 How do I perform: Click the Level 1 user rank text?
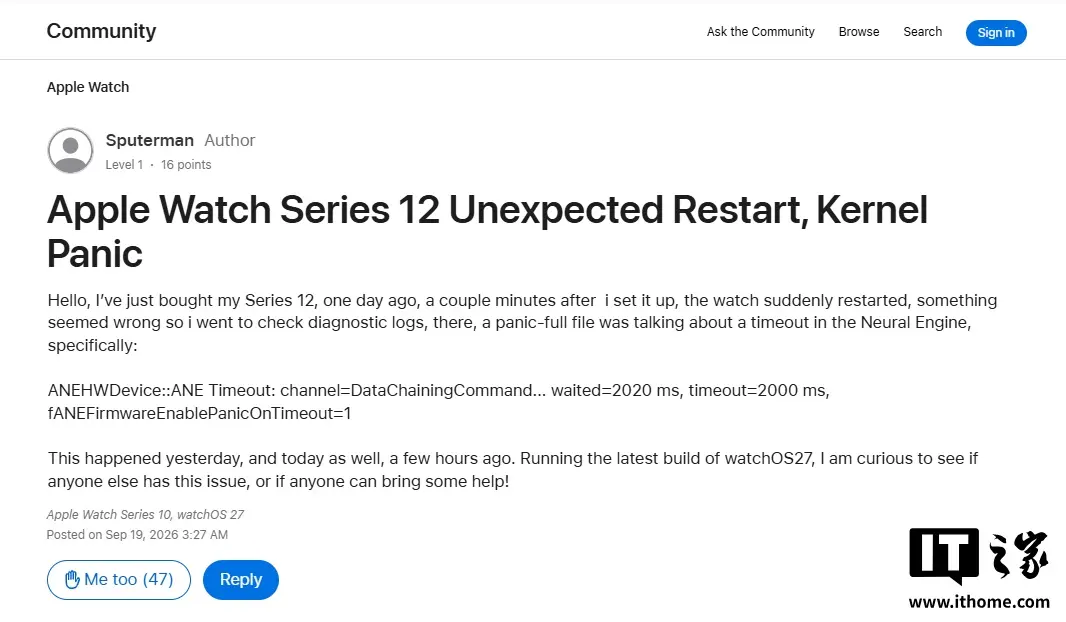pos(124,165)
